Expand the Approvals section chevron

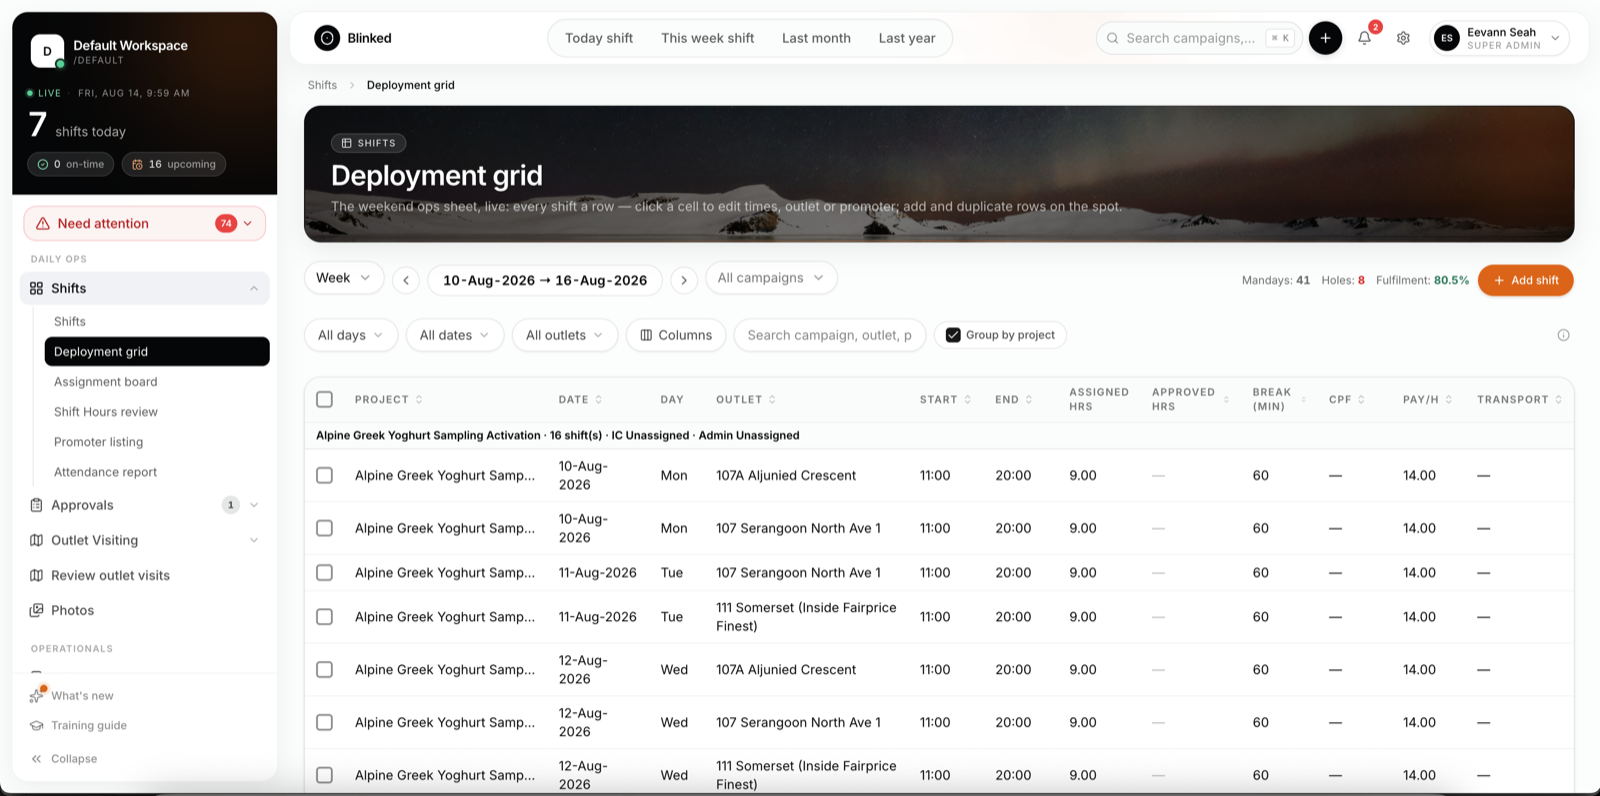click(x=254, y=505)
